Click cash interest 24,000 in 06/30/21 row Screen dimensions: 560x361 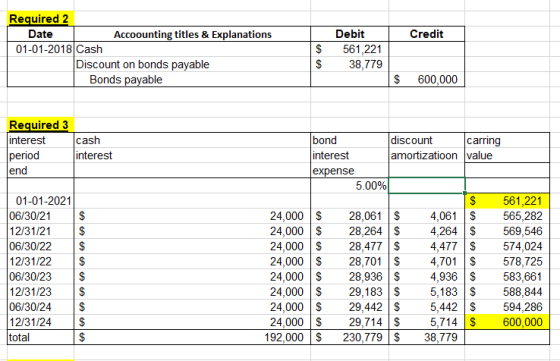[x=192, y=216]
